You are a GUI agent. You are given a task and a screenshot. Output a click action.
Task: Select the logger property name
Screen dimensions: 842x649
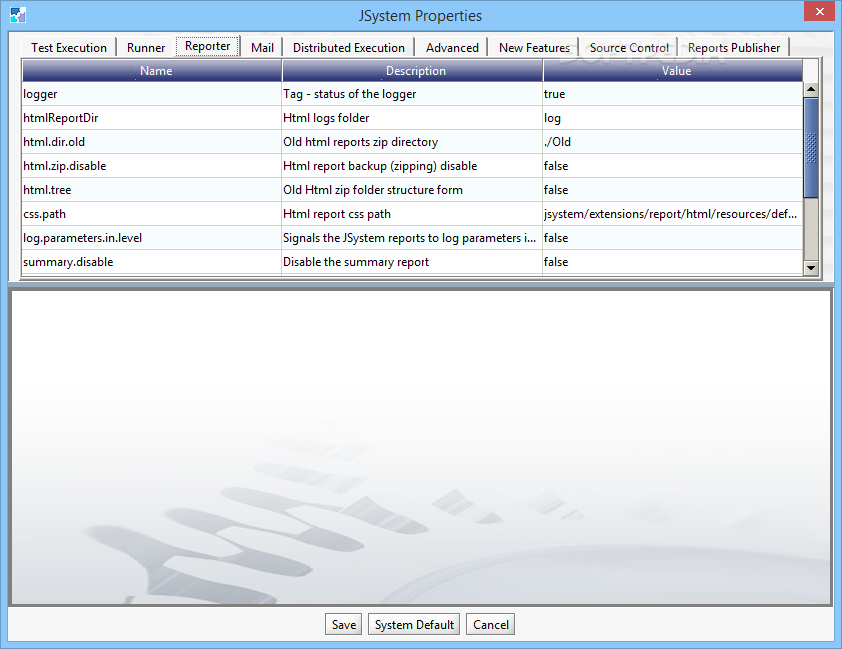(152, 94)
